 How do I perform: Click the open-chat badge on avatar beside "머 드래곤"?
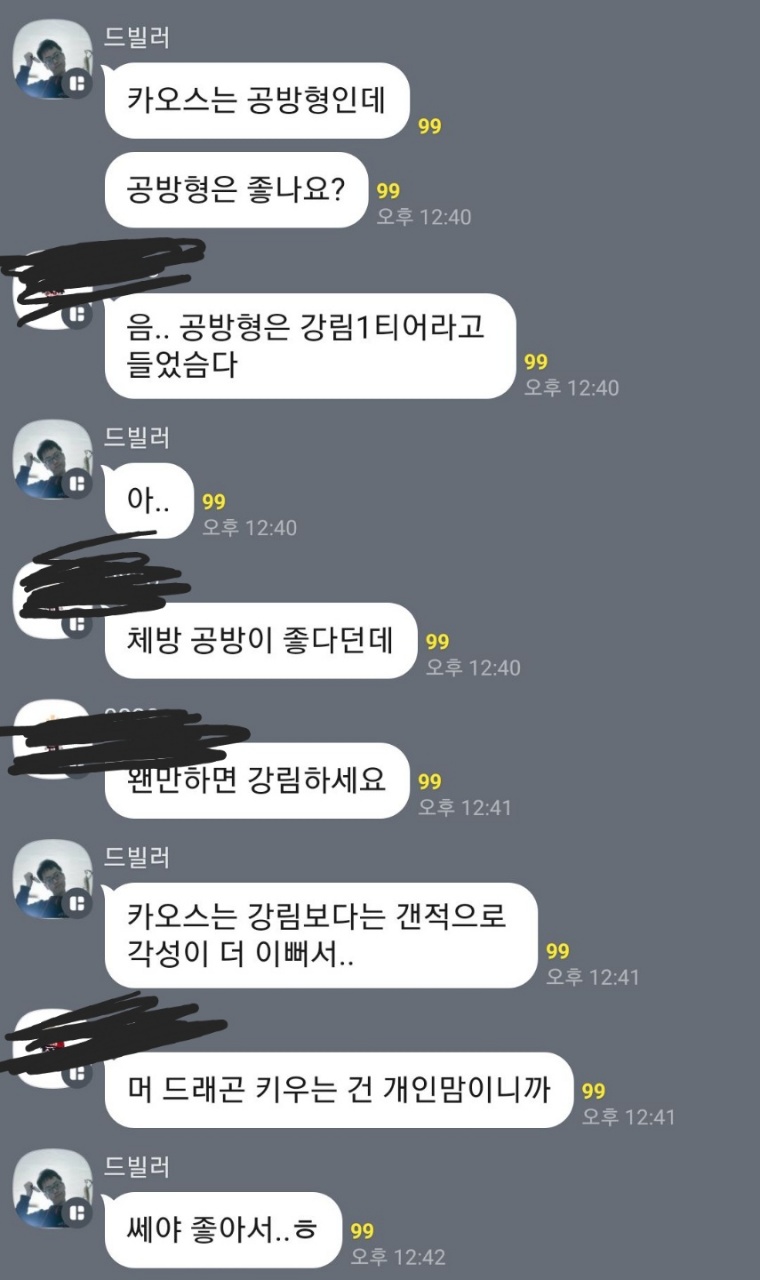tap(76, 1073)
